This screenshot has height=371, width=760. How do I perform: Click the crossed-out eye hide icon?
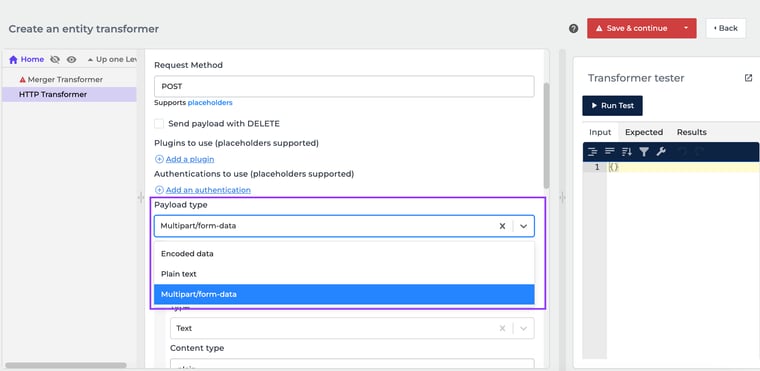coord(55,60)
